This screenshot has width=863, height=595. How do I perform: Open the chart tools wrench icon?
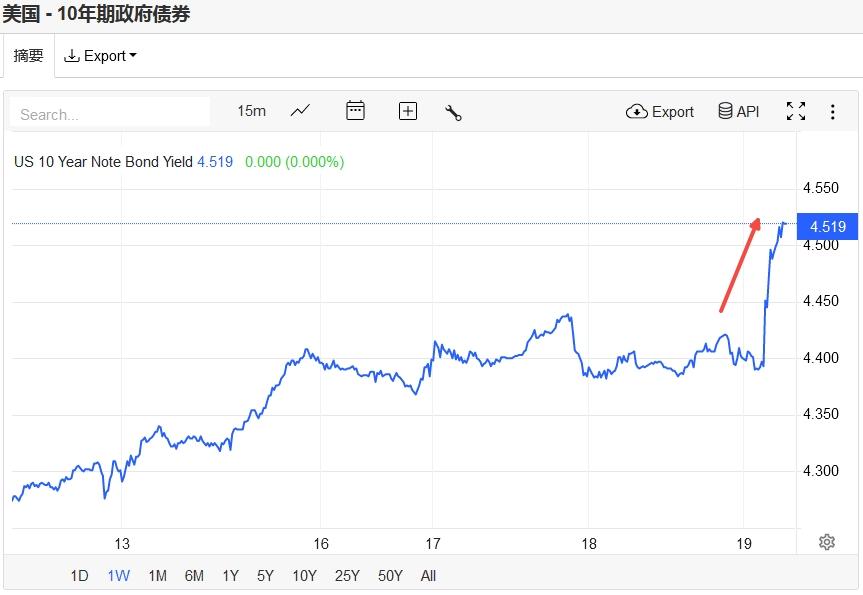453,112
